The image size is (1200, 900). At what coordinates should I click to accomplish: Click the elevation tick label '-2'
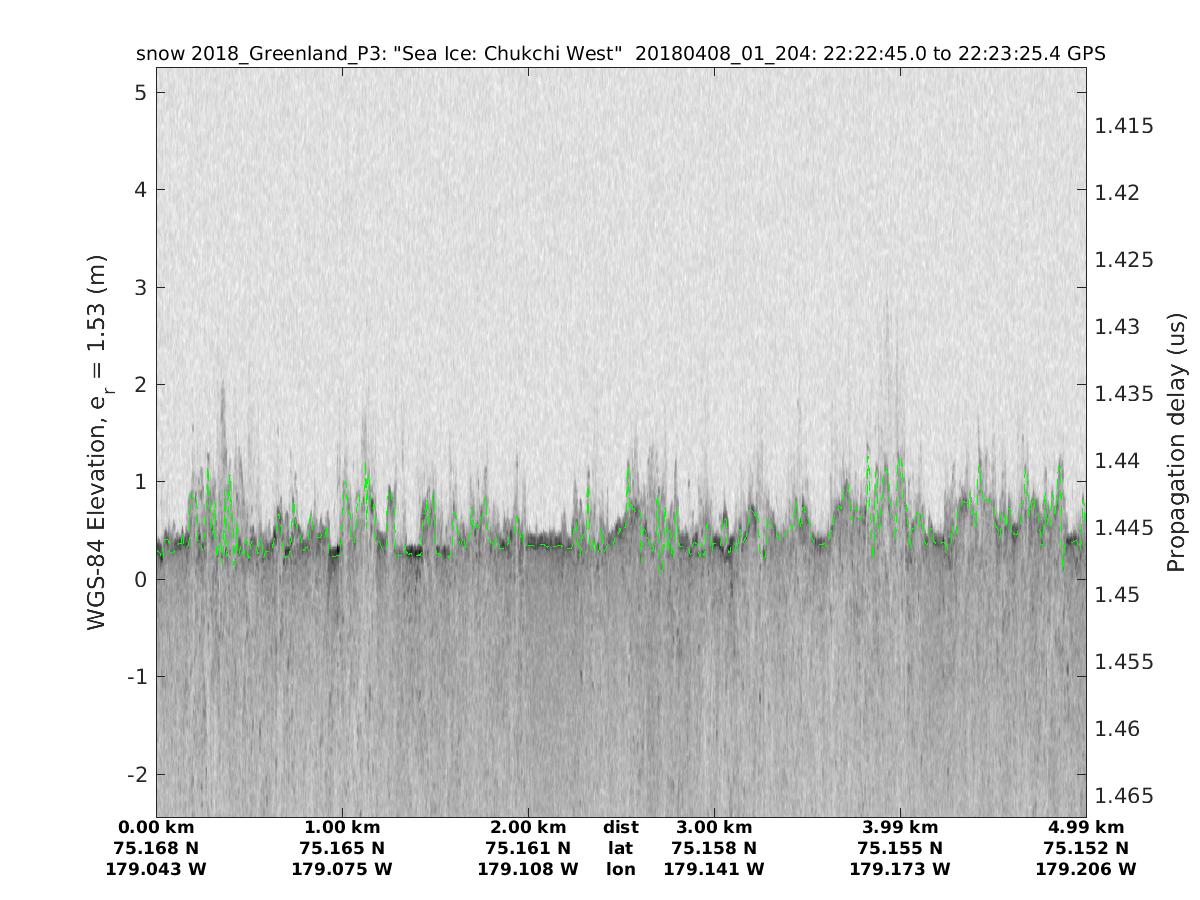pos(135,774)
